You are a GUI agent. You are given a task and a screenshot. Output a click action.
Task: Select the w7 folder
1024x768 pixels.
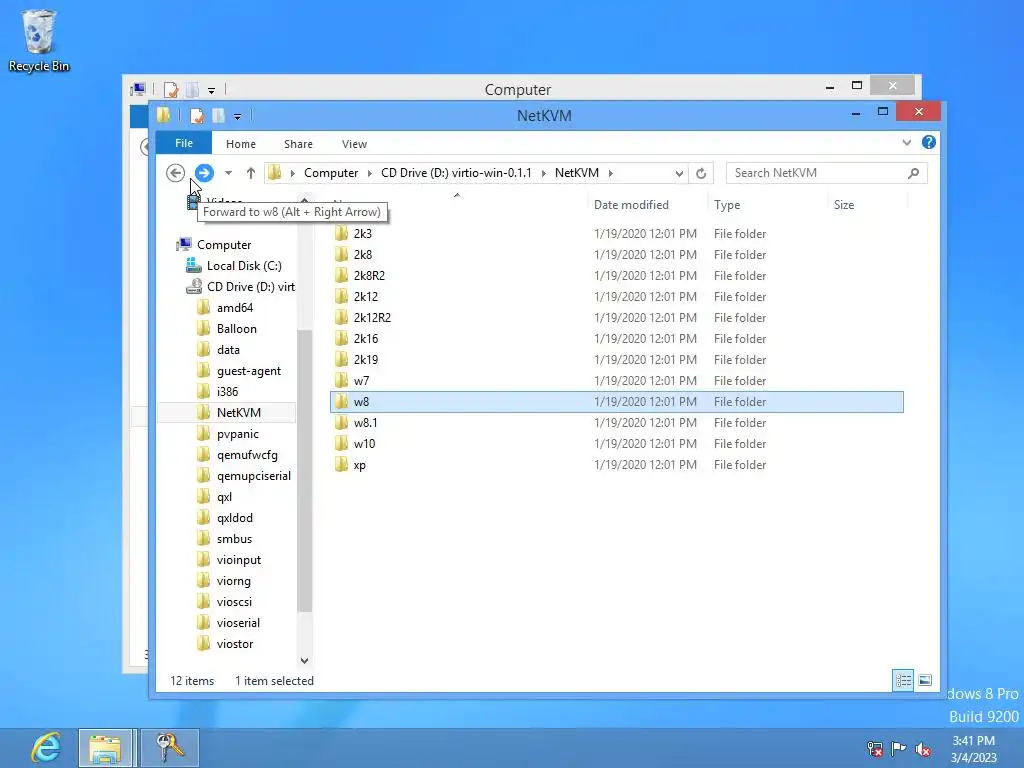616,381
